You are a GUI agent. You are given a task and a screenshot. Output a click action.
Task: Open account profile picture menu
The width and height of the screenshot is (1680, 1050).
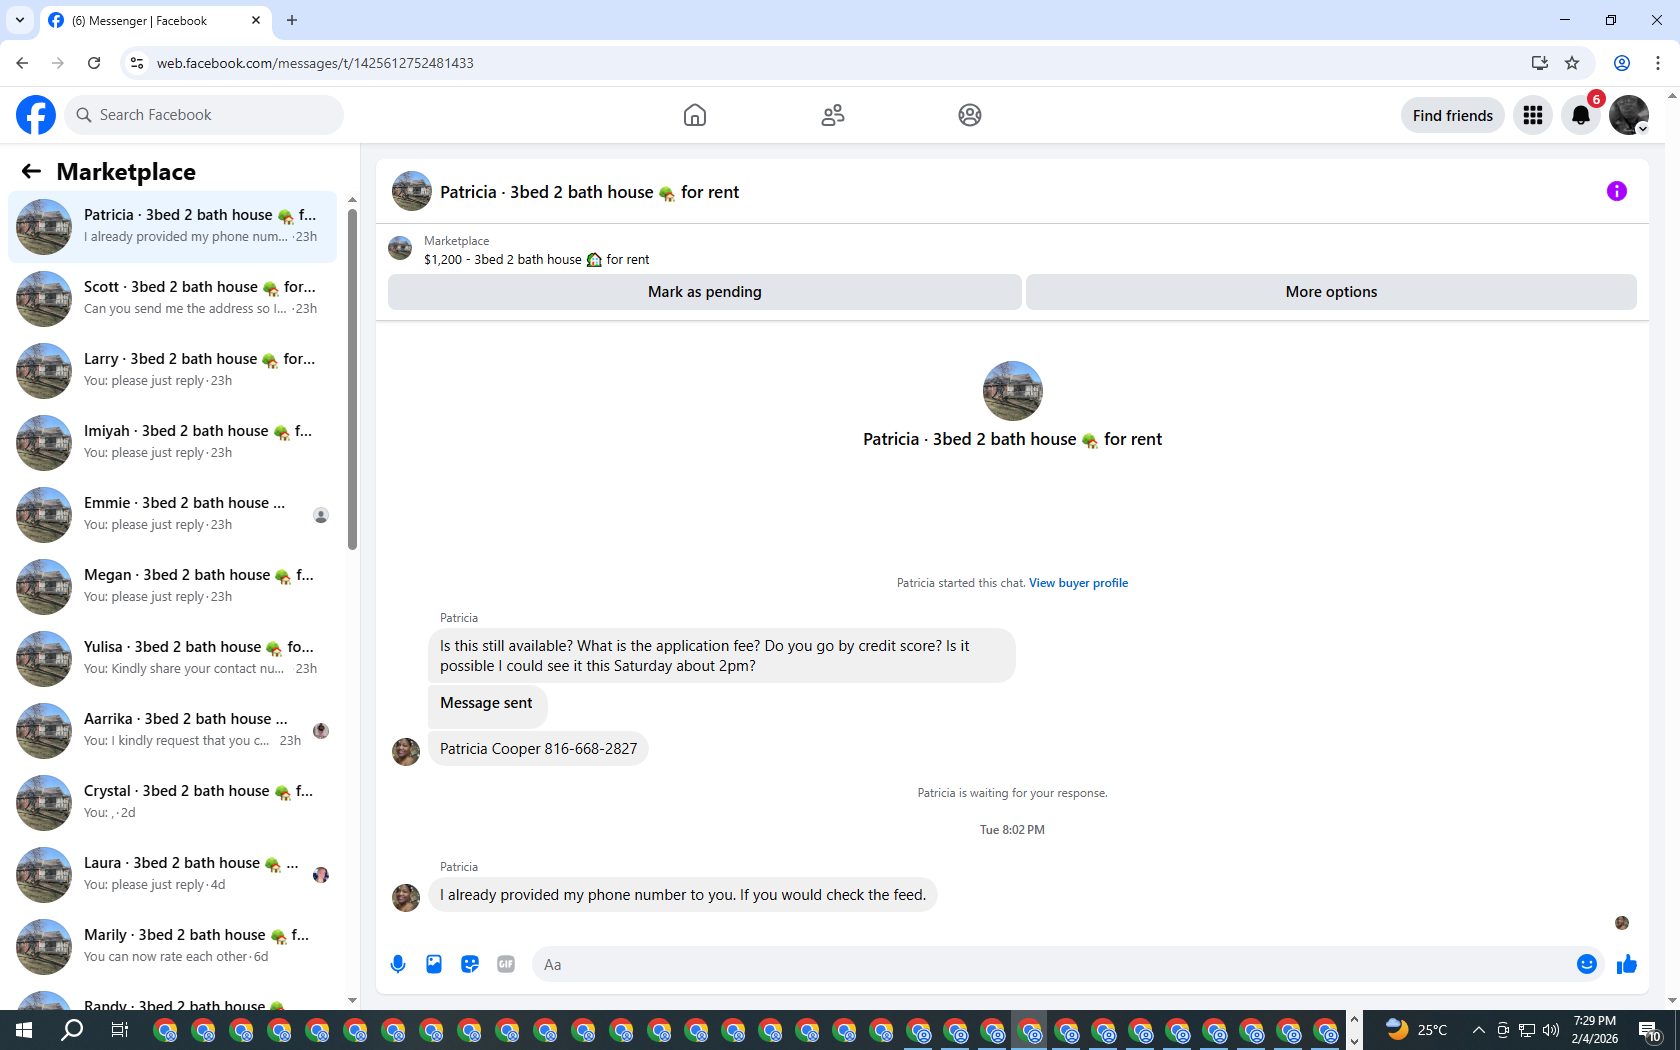click(x=1629, y=115)
